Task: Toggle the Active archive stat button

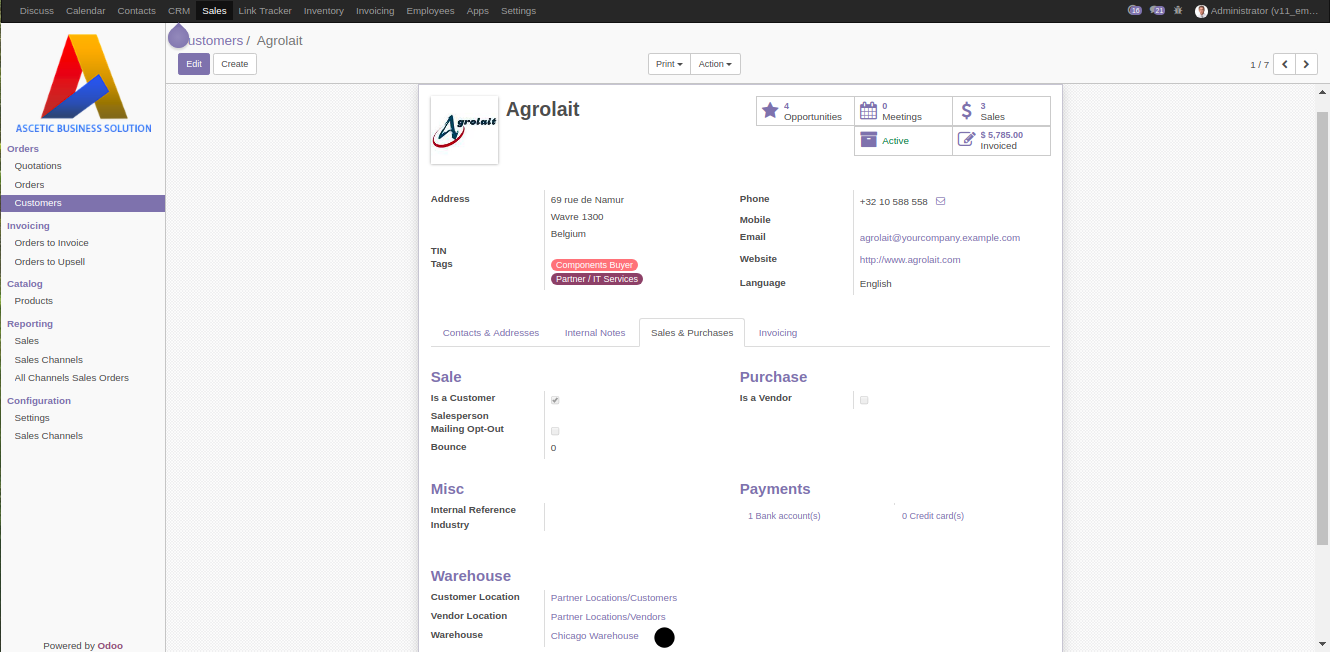Action: 903,141
